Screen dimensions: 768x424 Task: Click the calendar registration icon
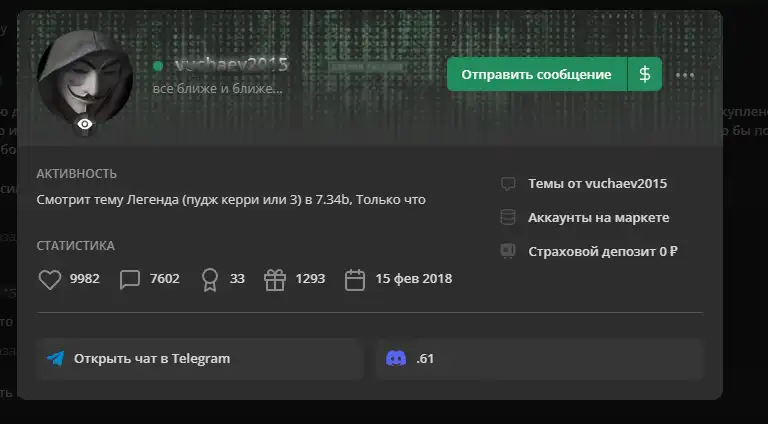point(355,280)
